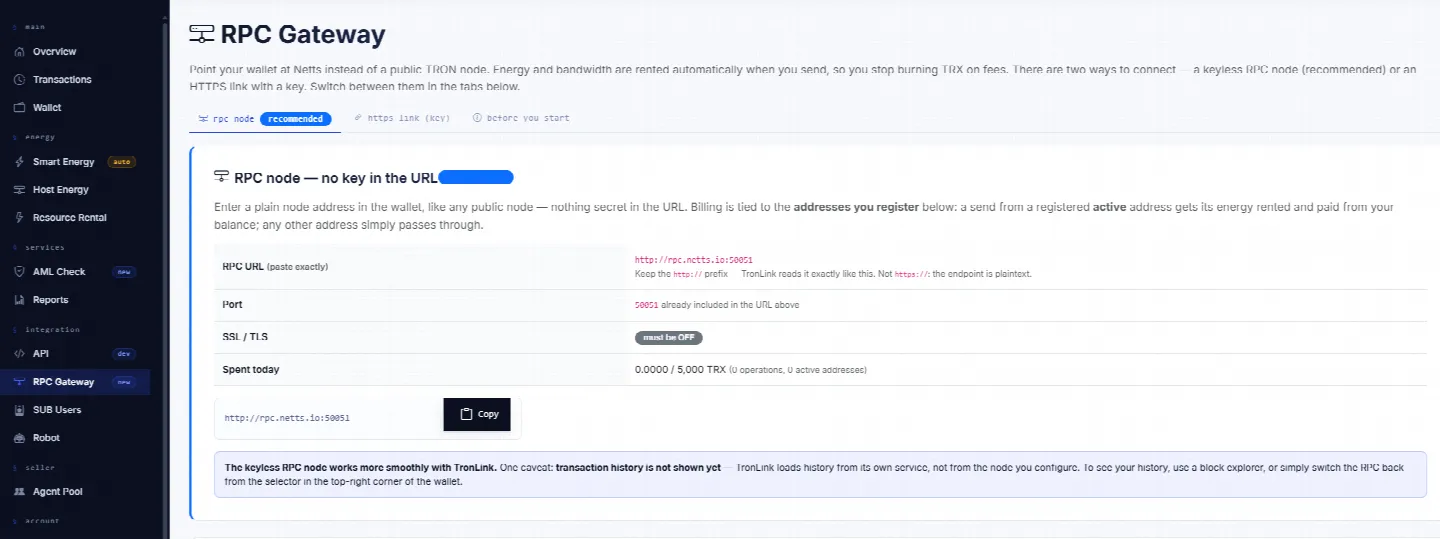Click the RPC Gateway sidebar icon
This screenshot has height=539, width=1440.
click(x=20, y=382)
